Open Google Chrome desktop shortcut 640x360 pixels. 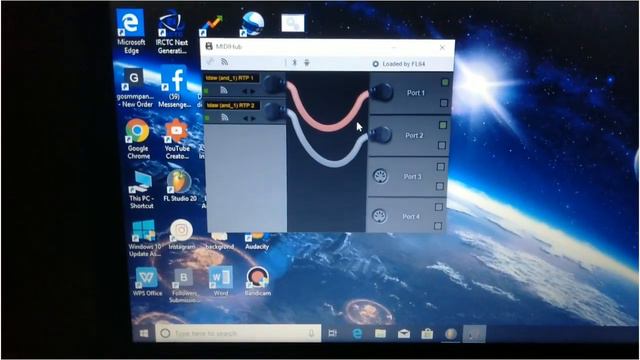click(138, 139)
